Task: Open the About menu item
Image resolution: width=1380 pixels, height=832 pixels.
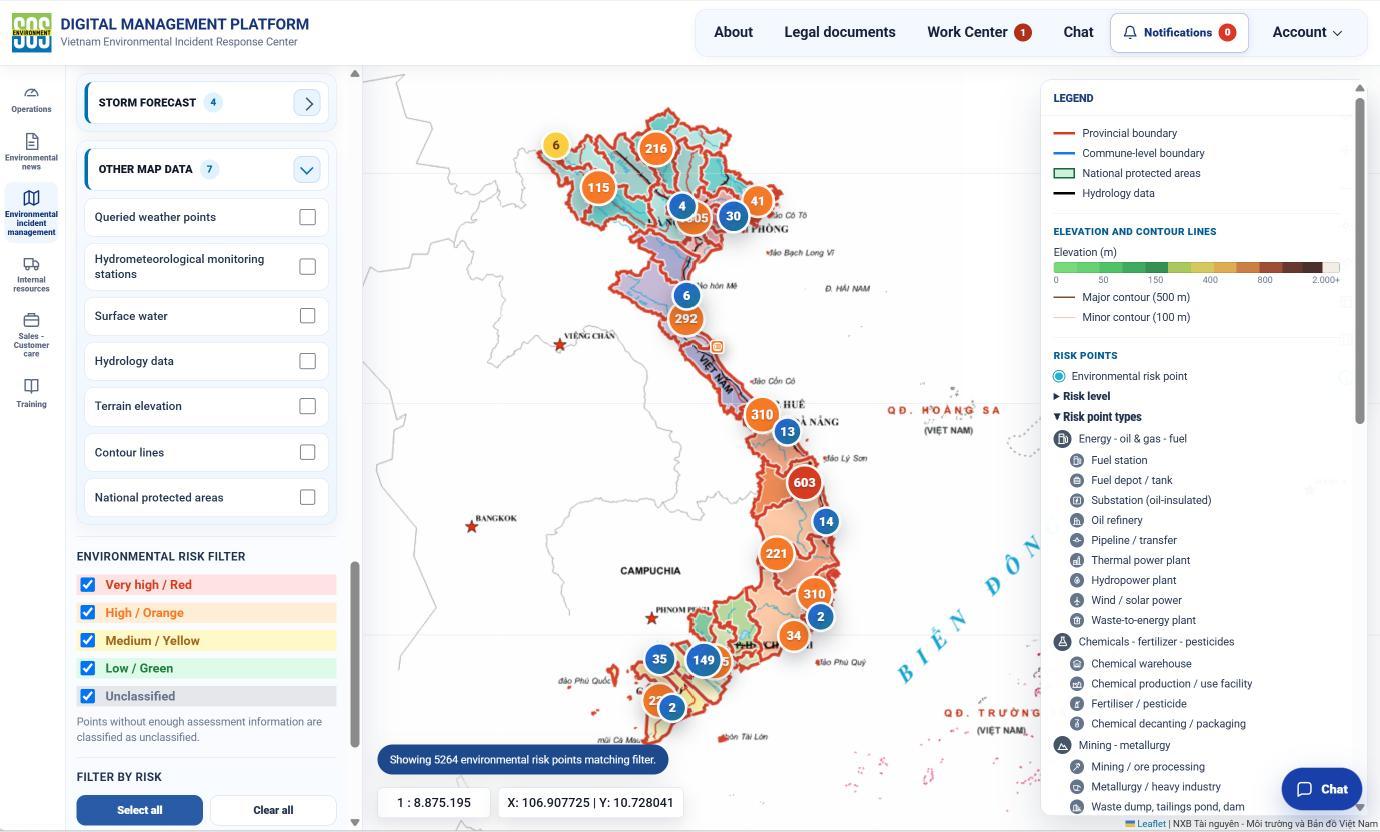Action: (733, 32)
